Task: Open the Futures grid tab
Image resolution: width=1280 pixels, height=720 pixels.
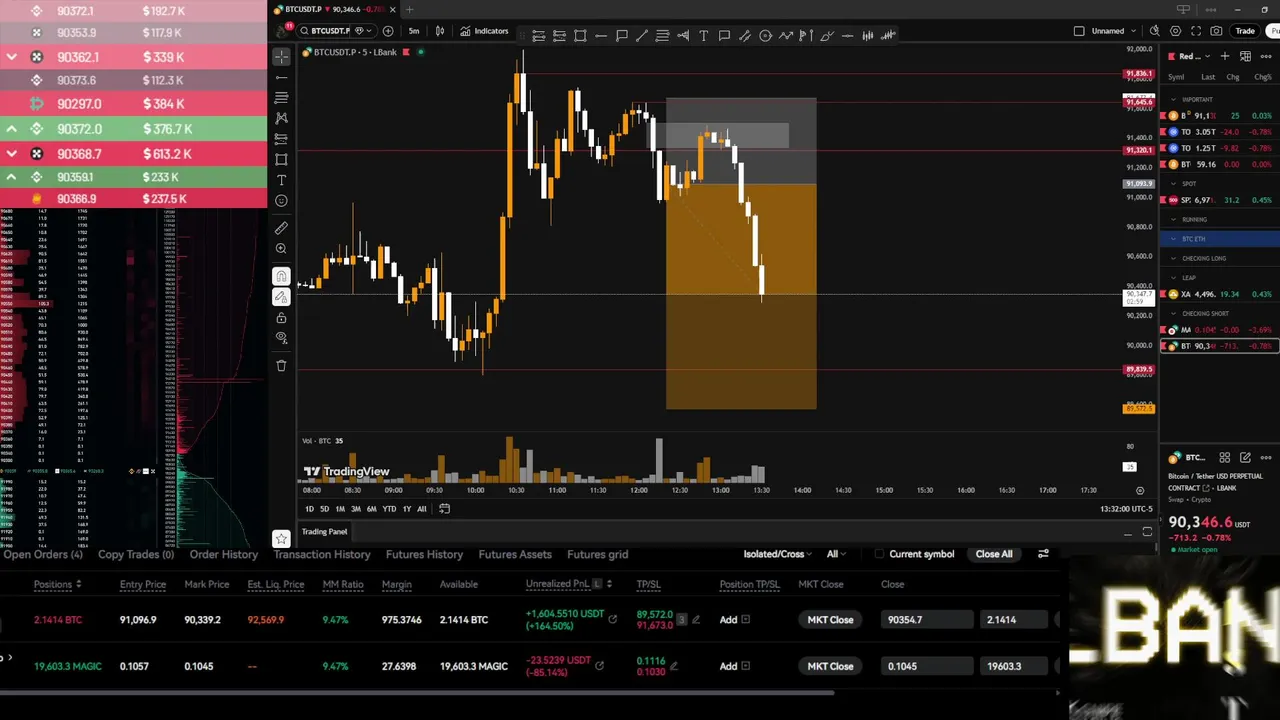Action: 597,554
